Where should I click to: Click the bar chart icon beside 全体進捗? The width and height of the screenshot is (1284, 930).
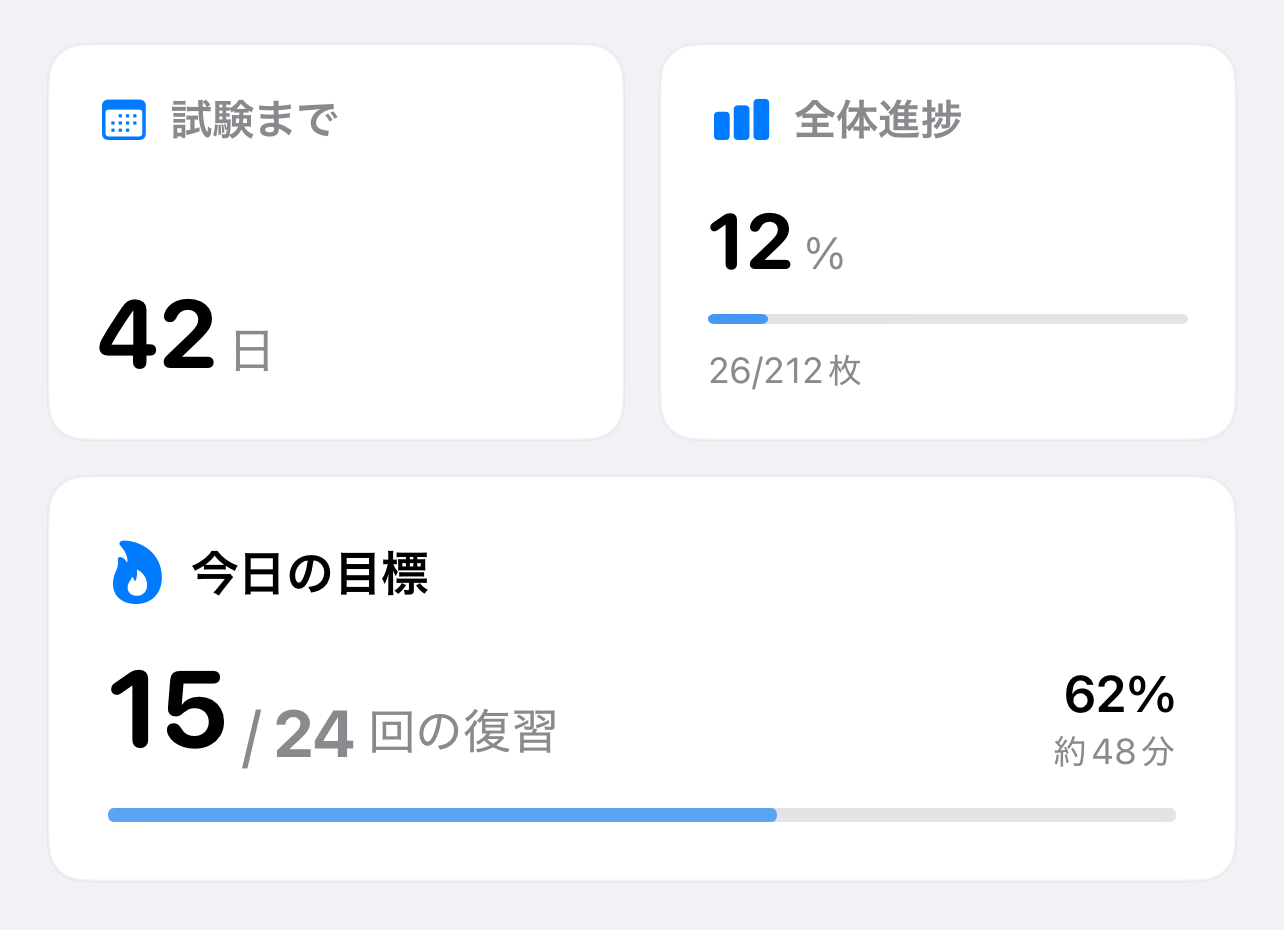coord(741,121)
